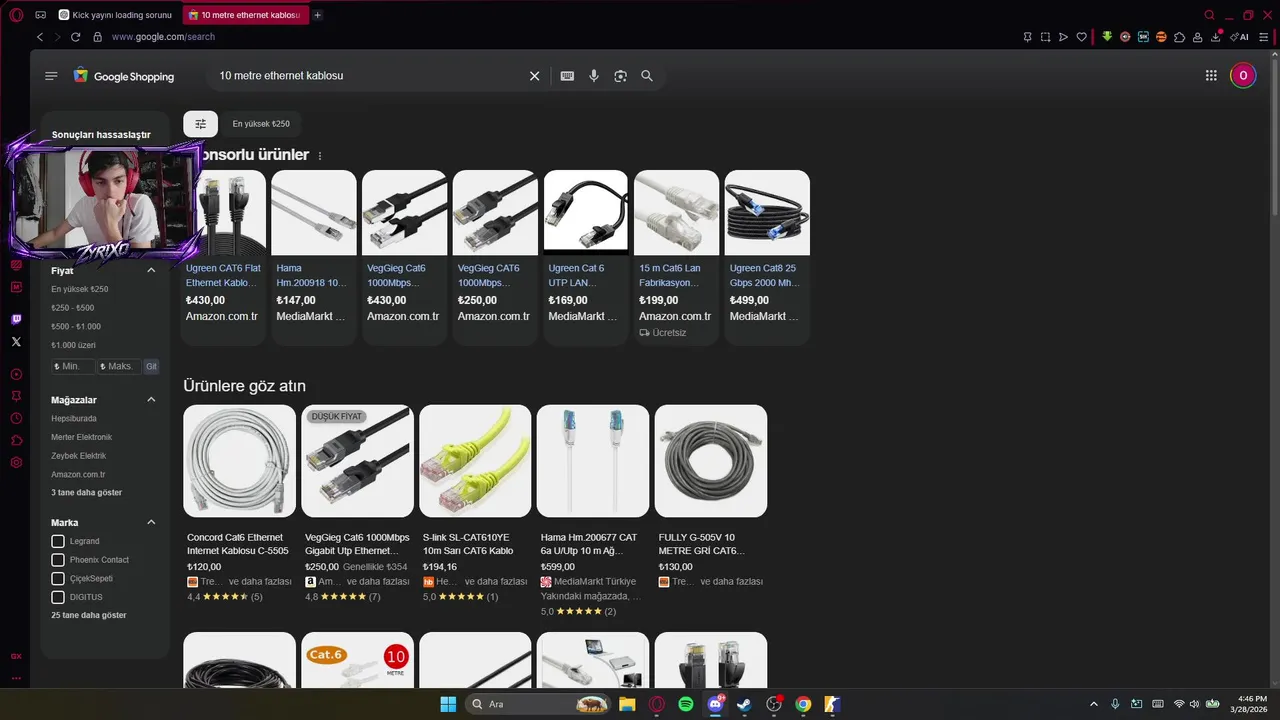Viewport: 1280px width, 720px height.
Task: Go back to the previous page
Action: coord(40,37)
